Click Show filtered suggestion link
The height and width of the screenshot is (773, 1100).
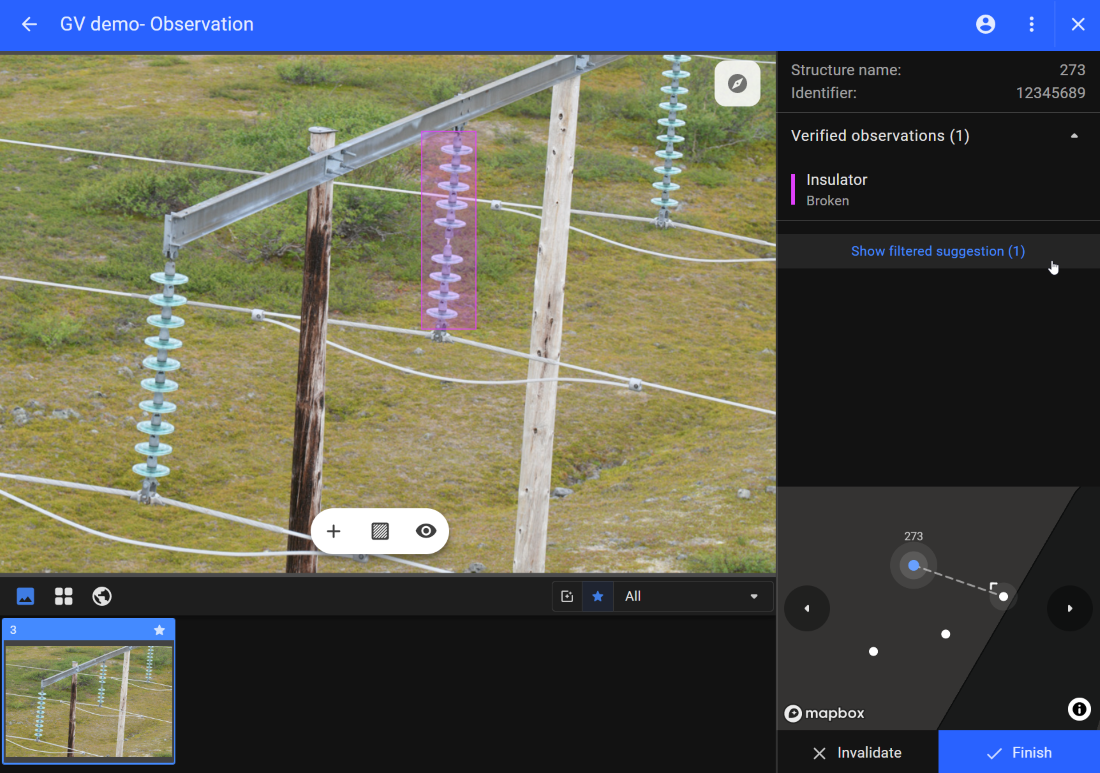937,251
